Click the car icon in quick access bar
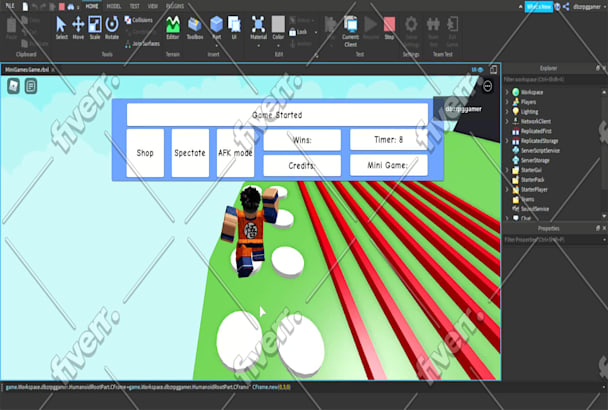Image resolution: width=608 pixels, height=410 pixels. pyautogui.click(x=71, y=7)
